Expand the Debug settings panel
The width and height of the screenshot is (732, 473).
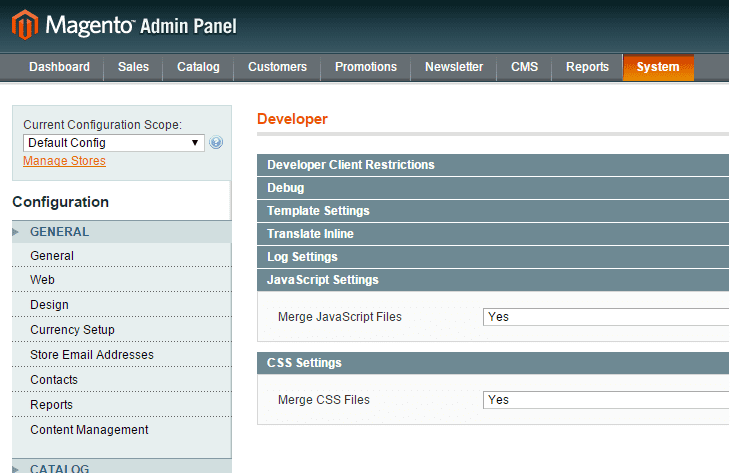pos(493,188)
